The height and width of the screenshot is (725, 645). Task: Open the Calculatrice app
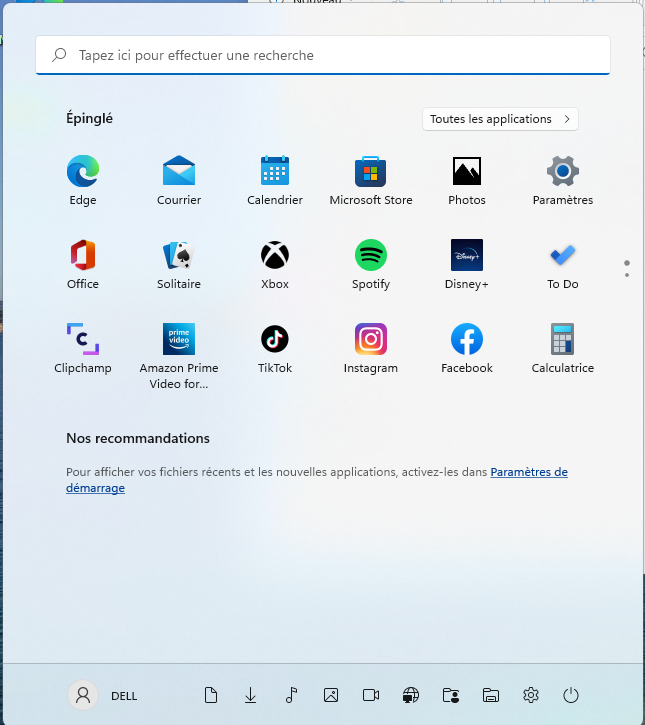(562, 349)
